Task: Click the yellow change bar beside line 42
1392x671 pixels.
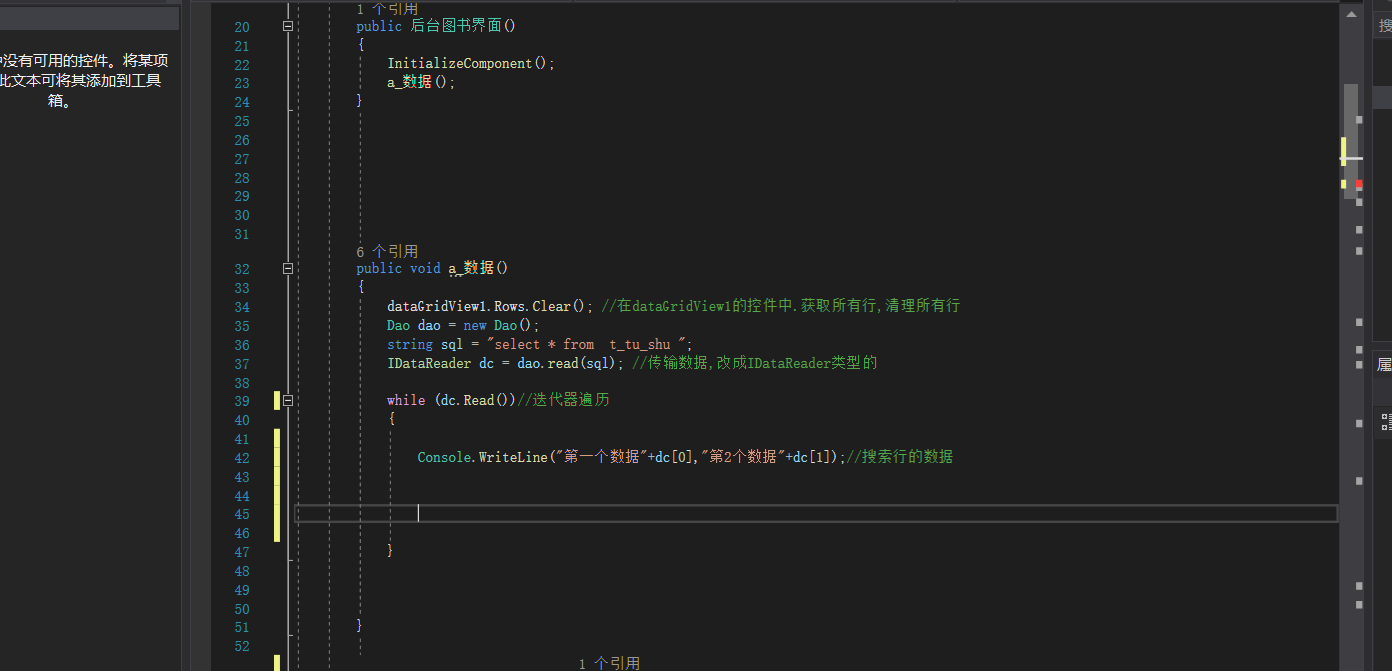Action: point(277,456)
